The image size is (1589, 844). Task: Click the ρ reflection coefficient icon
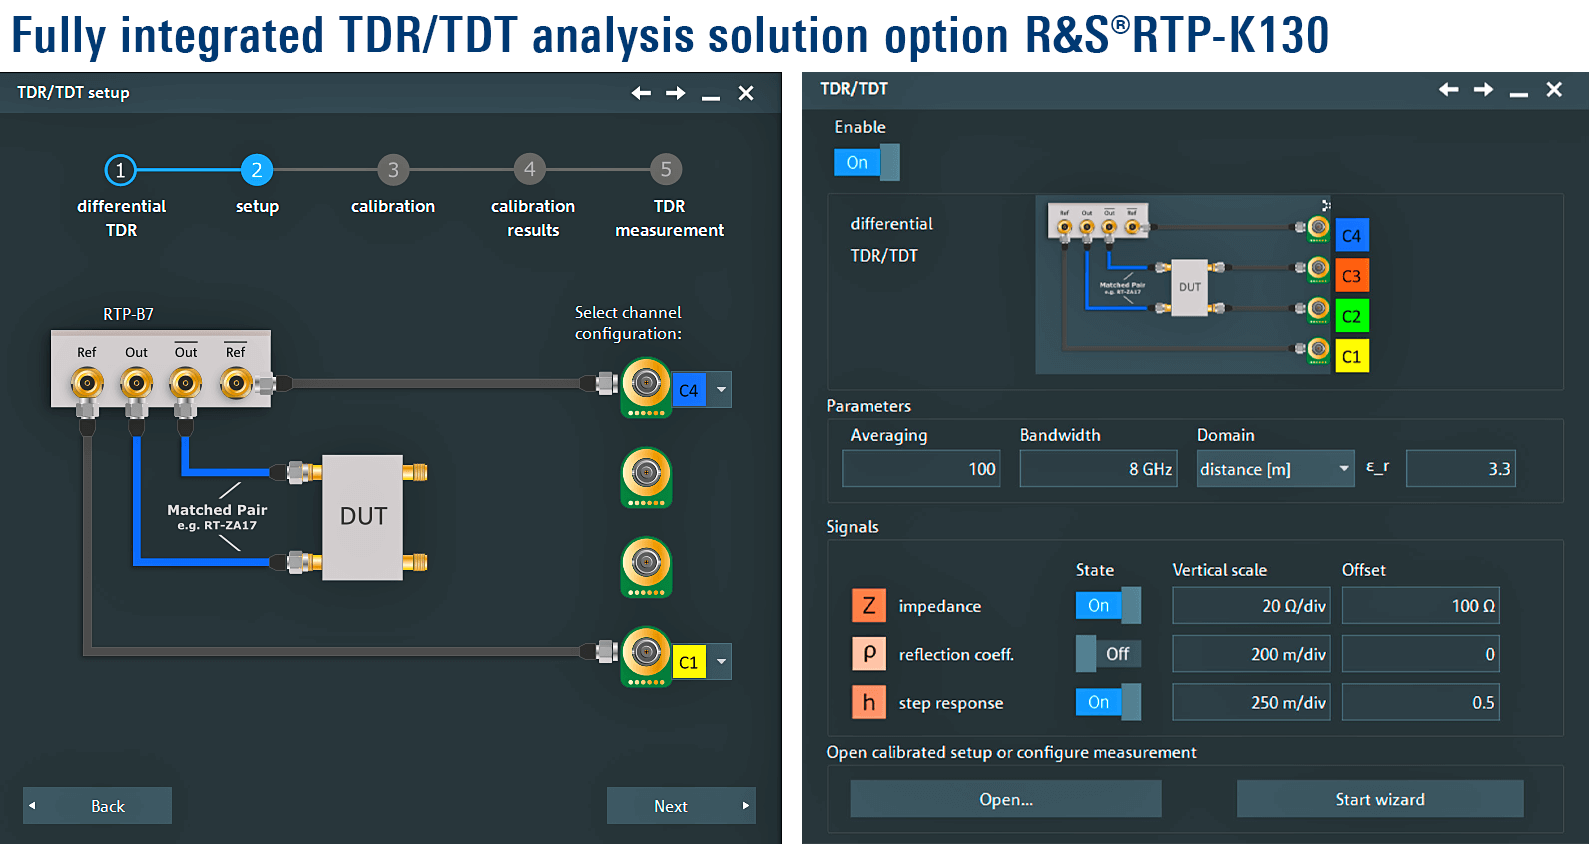pos(869,654)
